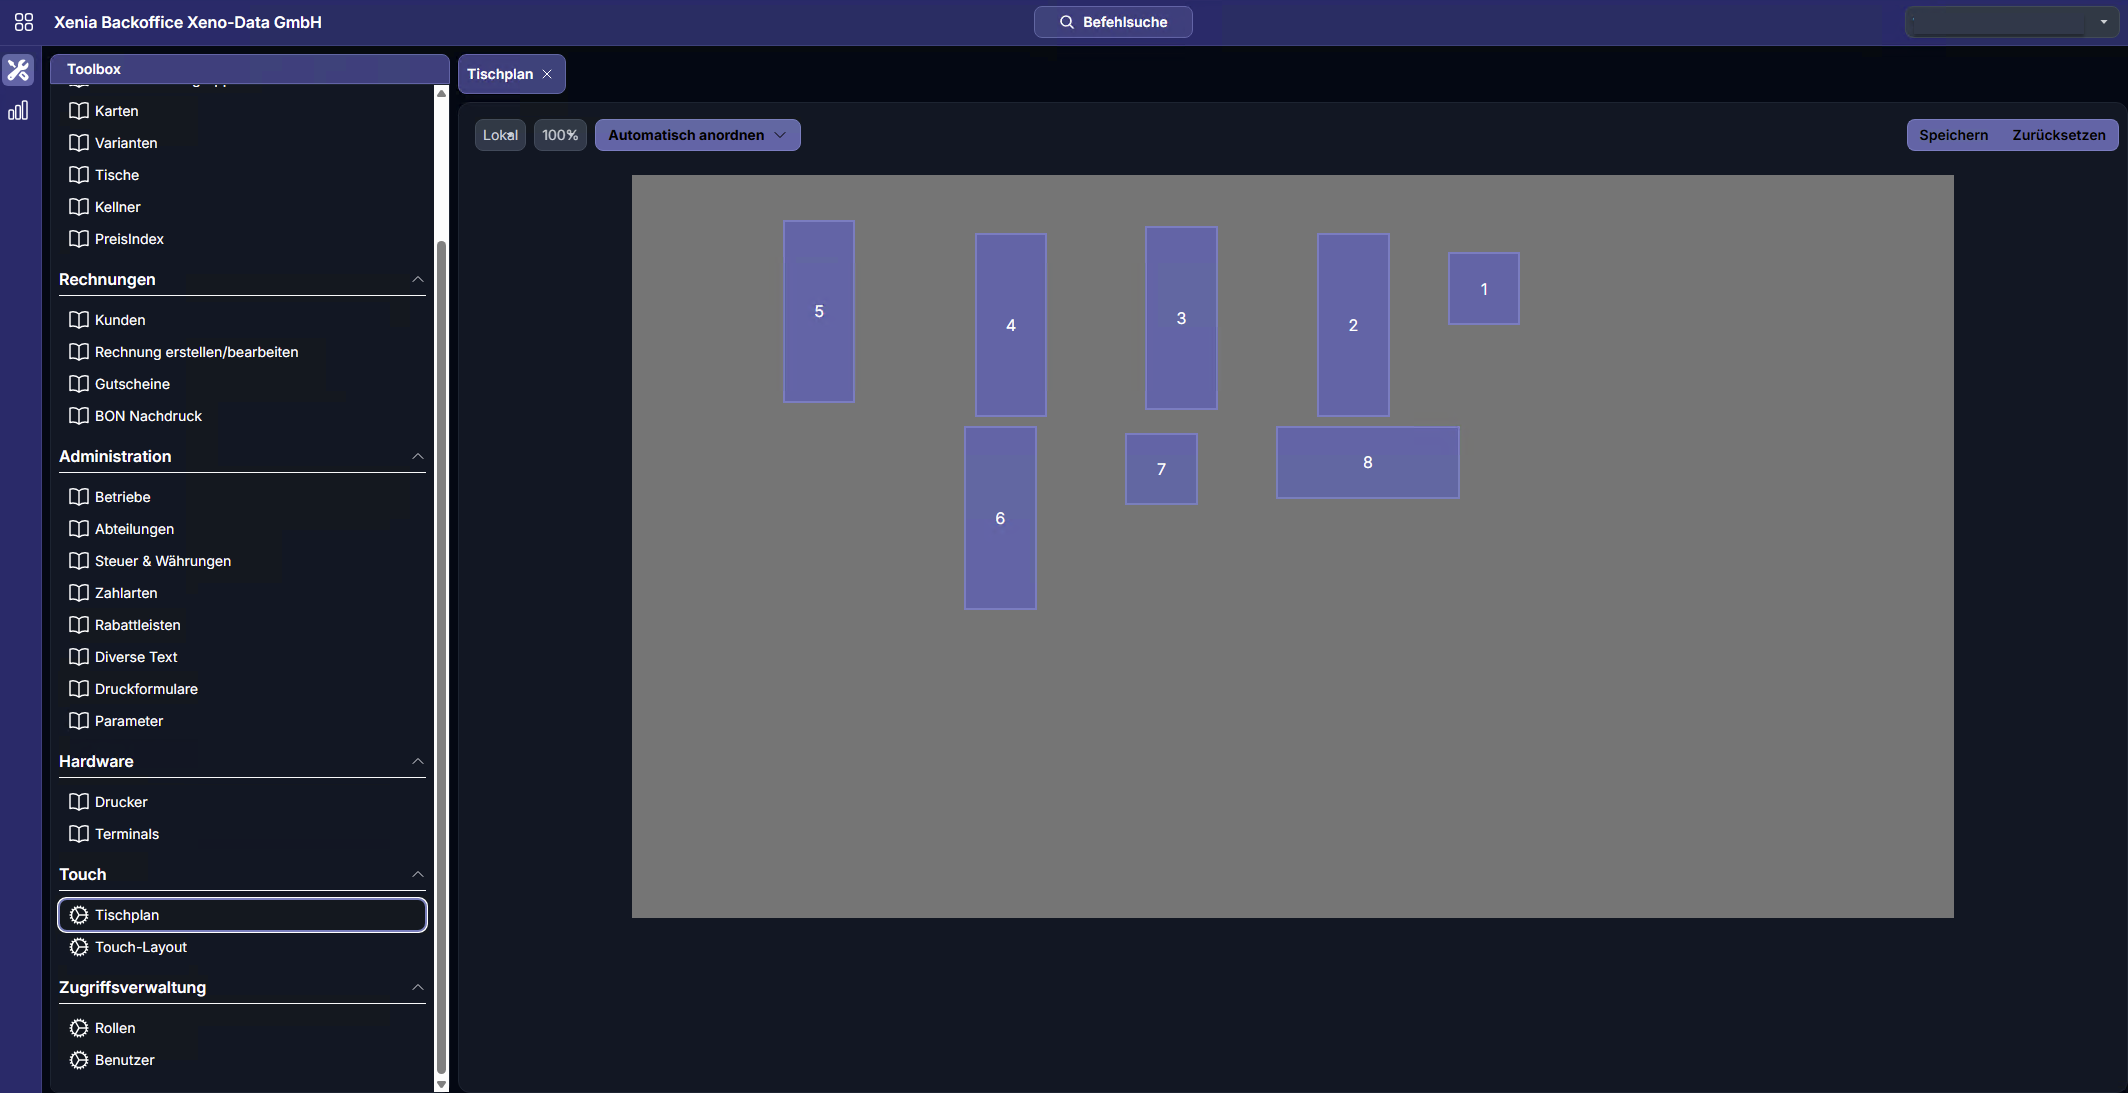The image size is (2128, 1093).
Task: Switch to the Tischplan tab
Action: click(500, 74)
